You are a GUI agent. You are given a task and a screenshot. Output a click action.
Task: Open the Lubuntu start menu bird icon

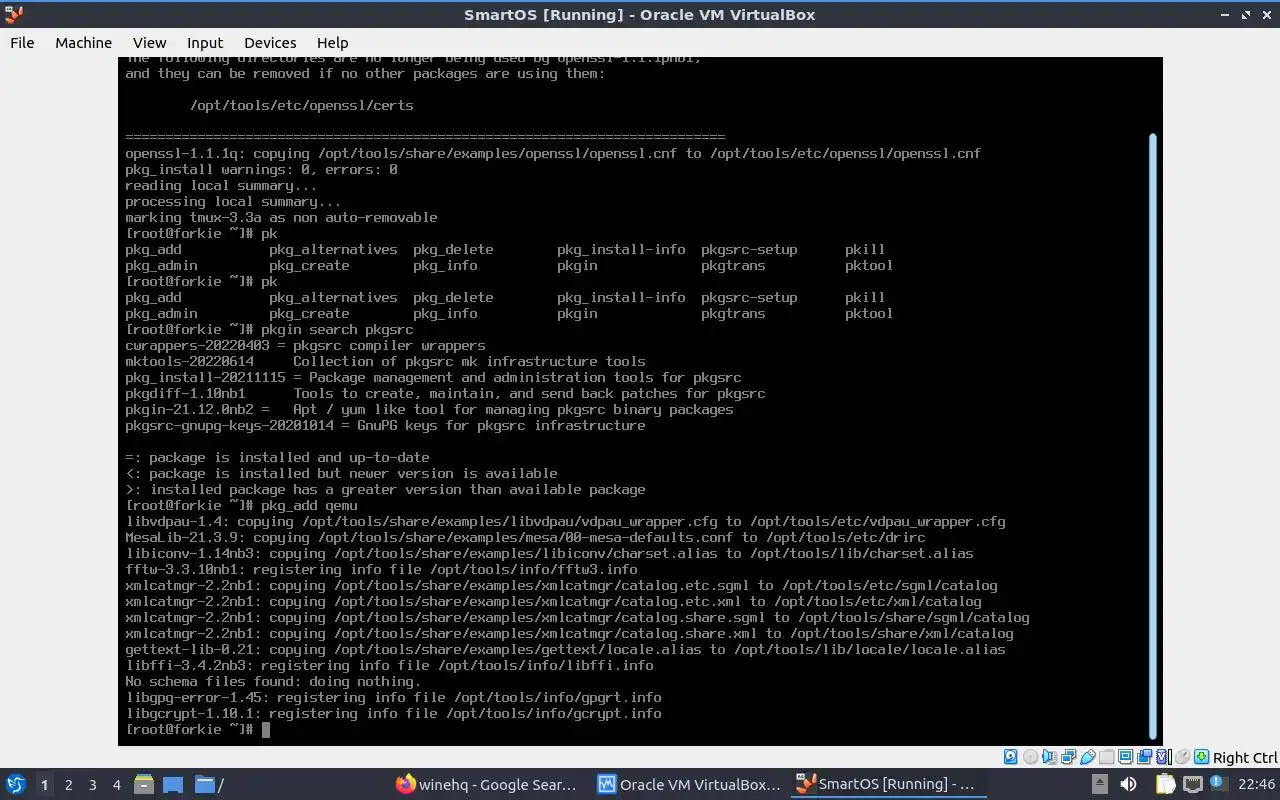pos(15,784)
